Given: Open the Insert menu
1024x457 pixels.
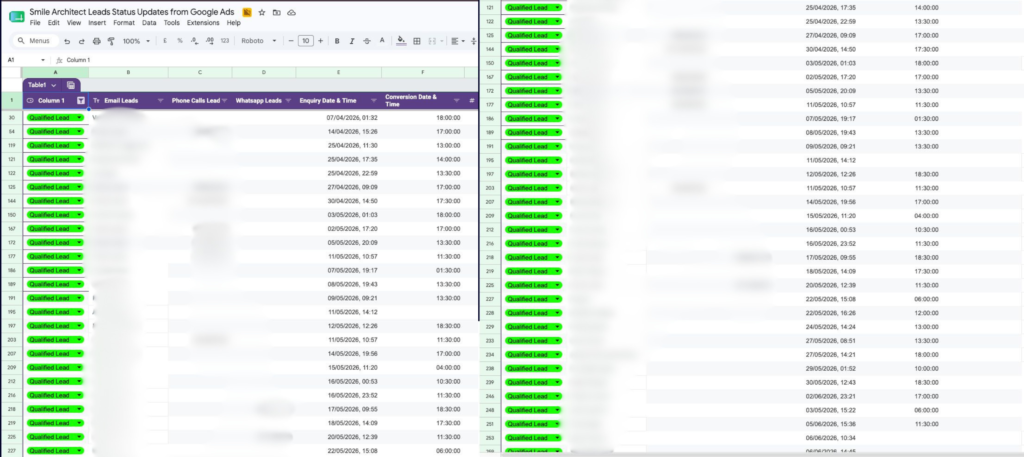Looking at the screenshot, I should [x=97, y=23].
